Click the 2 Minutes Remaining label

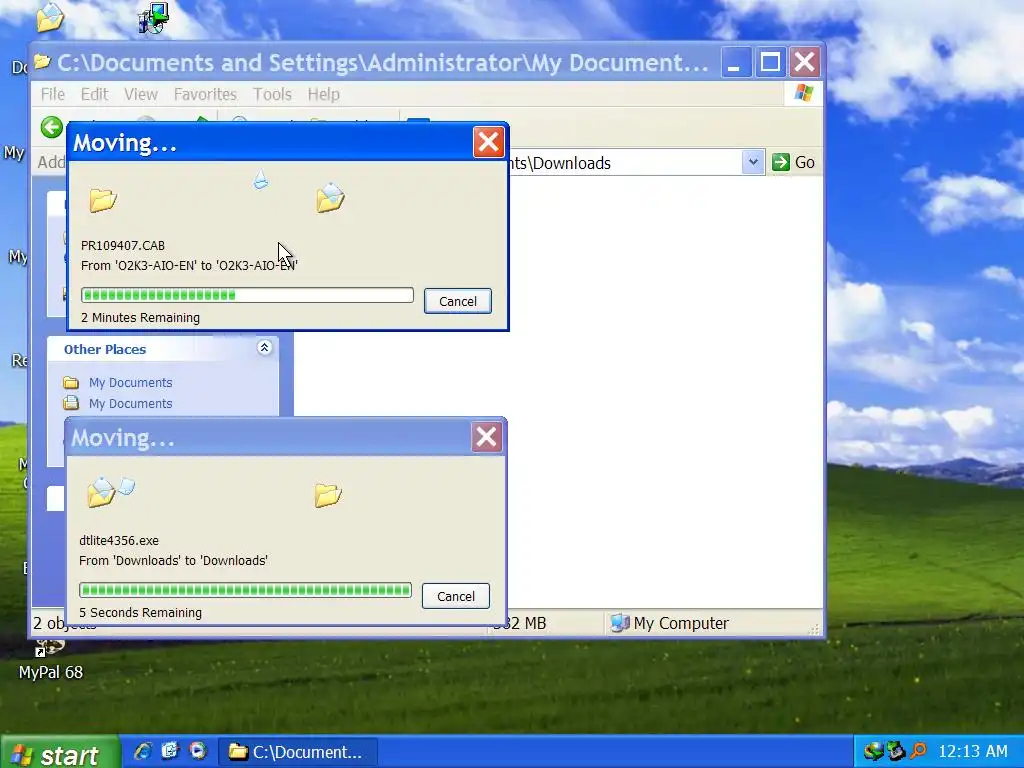(140, 317)
